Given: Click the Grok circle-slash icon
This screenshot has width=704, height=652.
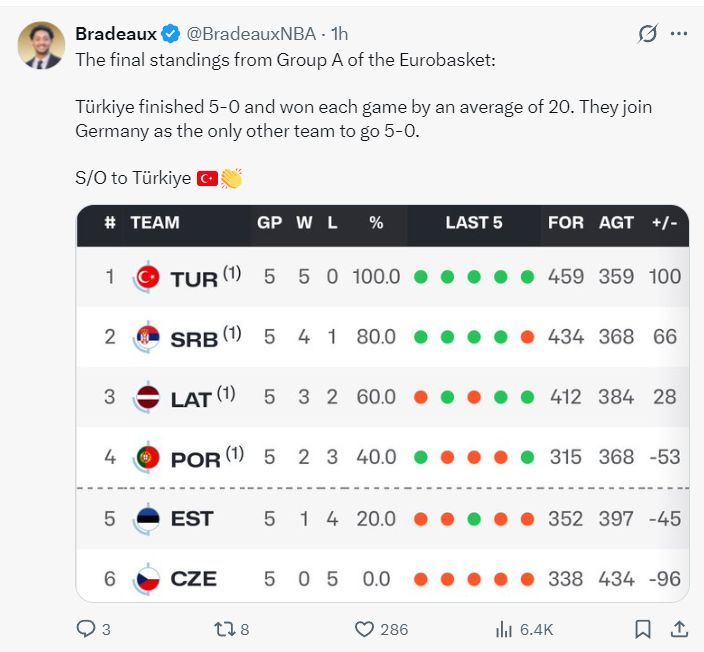Looking at the screenshot, I should 648,34.
